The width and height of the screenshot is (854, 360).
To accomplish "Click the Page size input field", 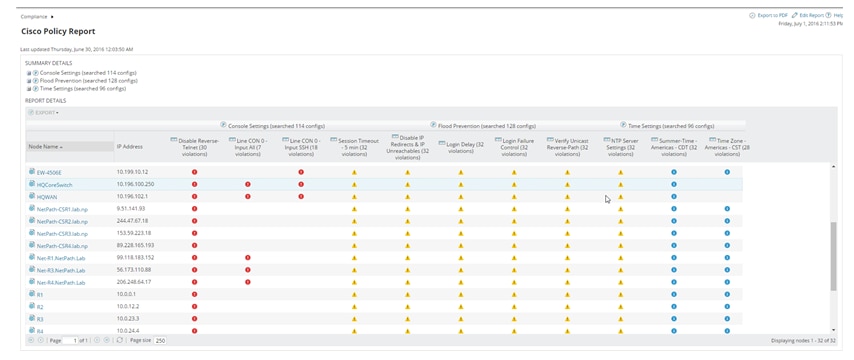I will point(160,340).
